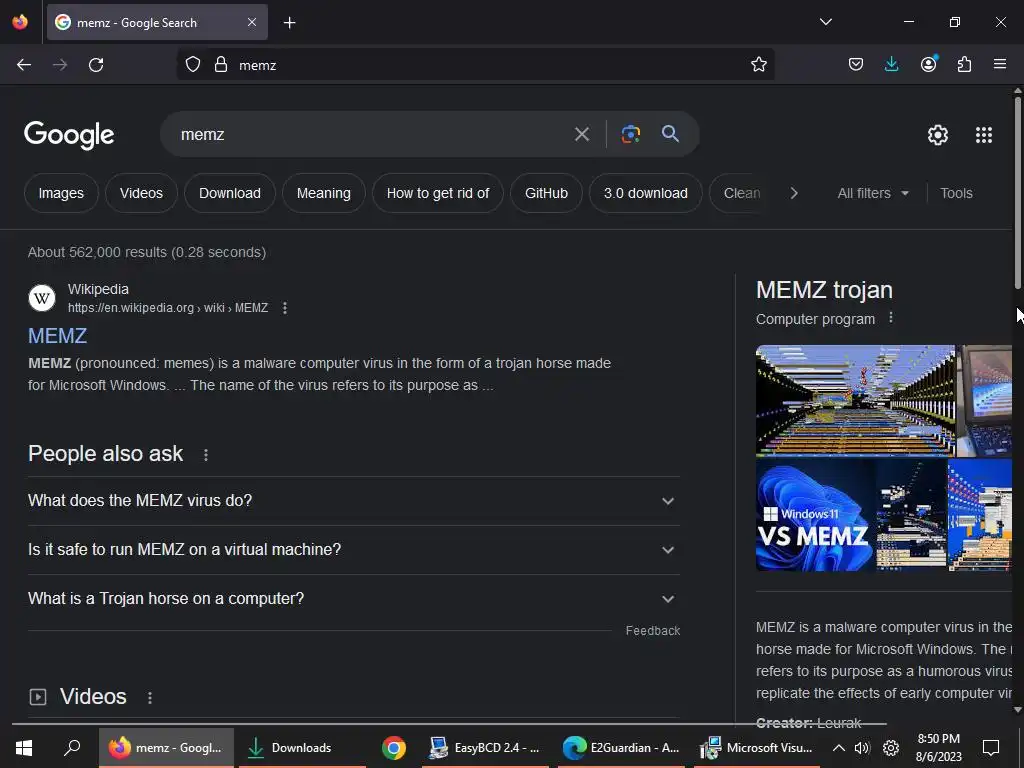Bookmark this page with the star
The image size is (1024, 768).
(758, 65)
